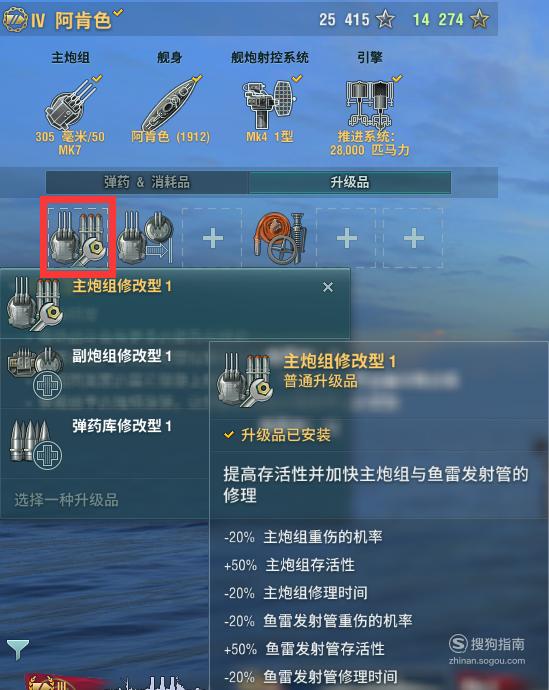
Task: Click the red-highlighted main battery upgrade slot
Action: (x=78, y=238)
